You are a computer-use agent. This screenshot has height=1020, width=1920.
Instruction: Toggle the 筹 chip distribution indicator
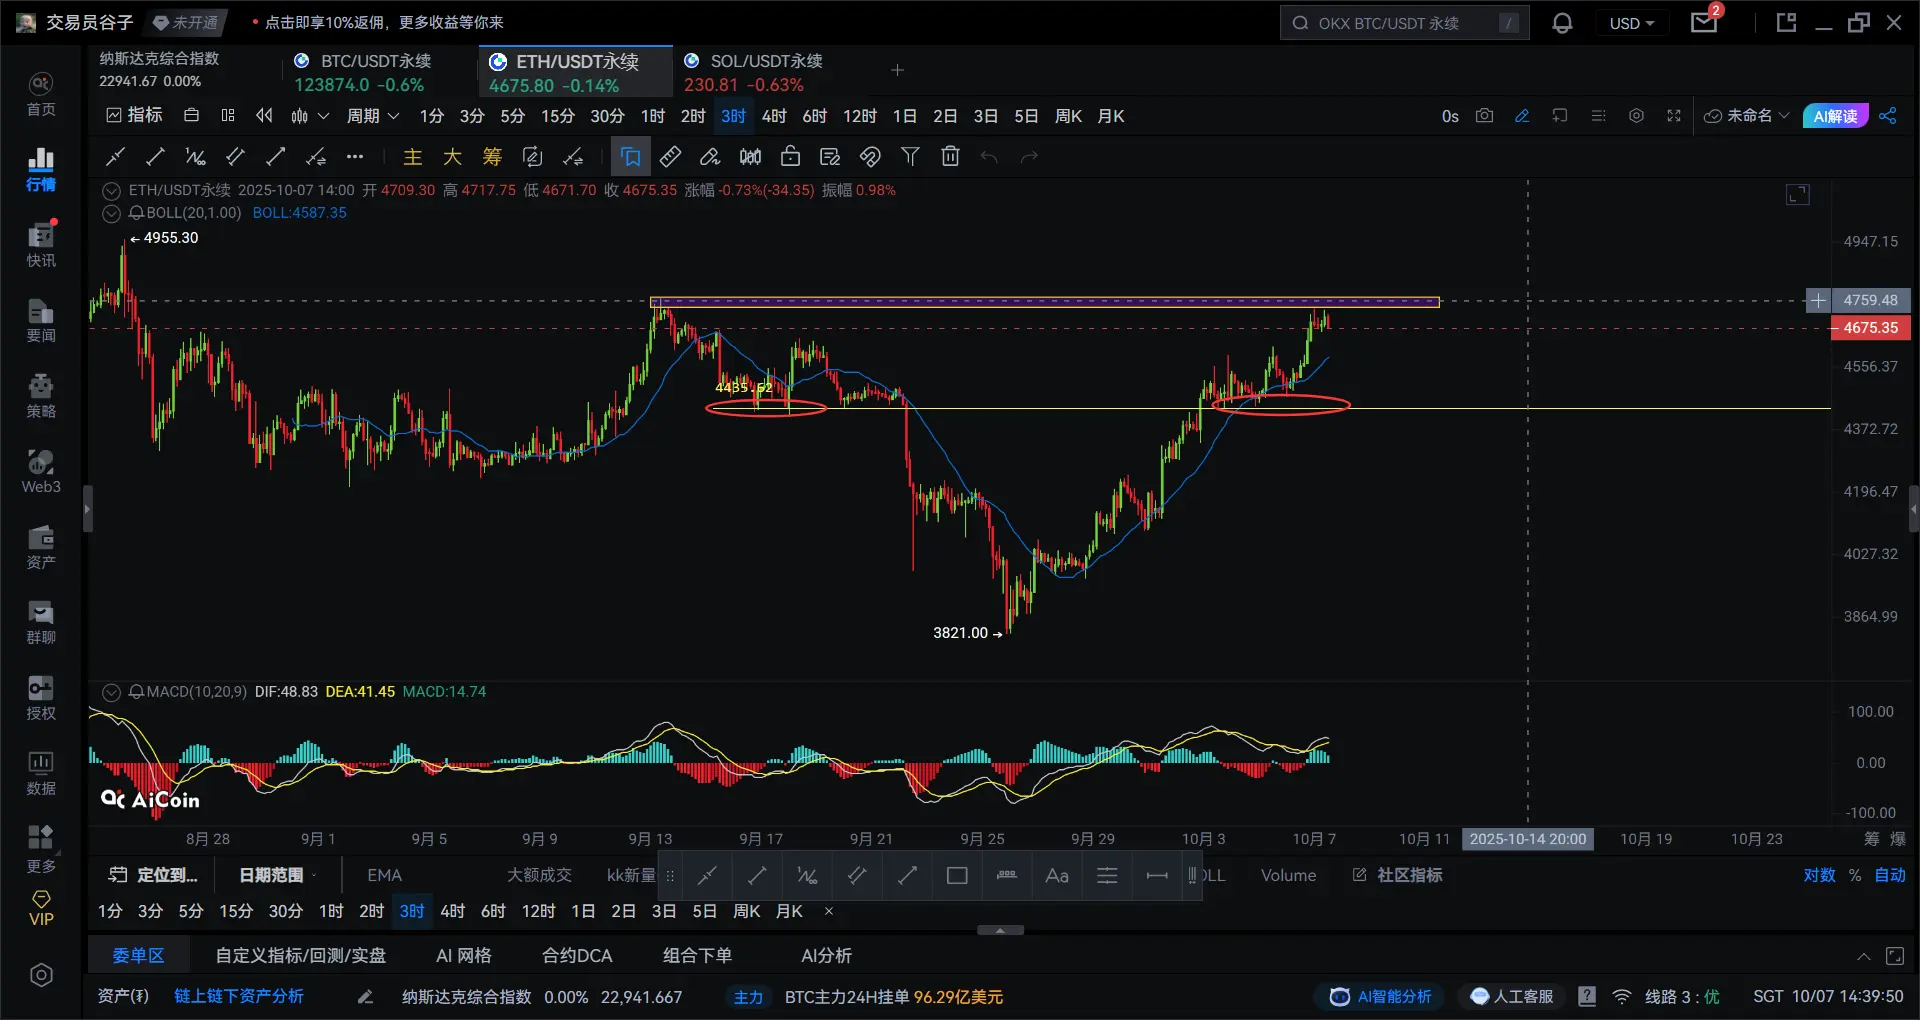492,156
